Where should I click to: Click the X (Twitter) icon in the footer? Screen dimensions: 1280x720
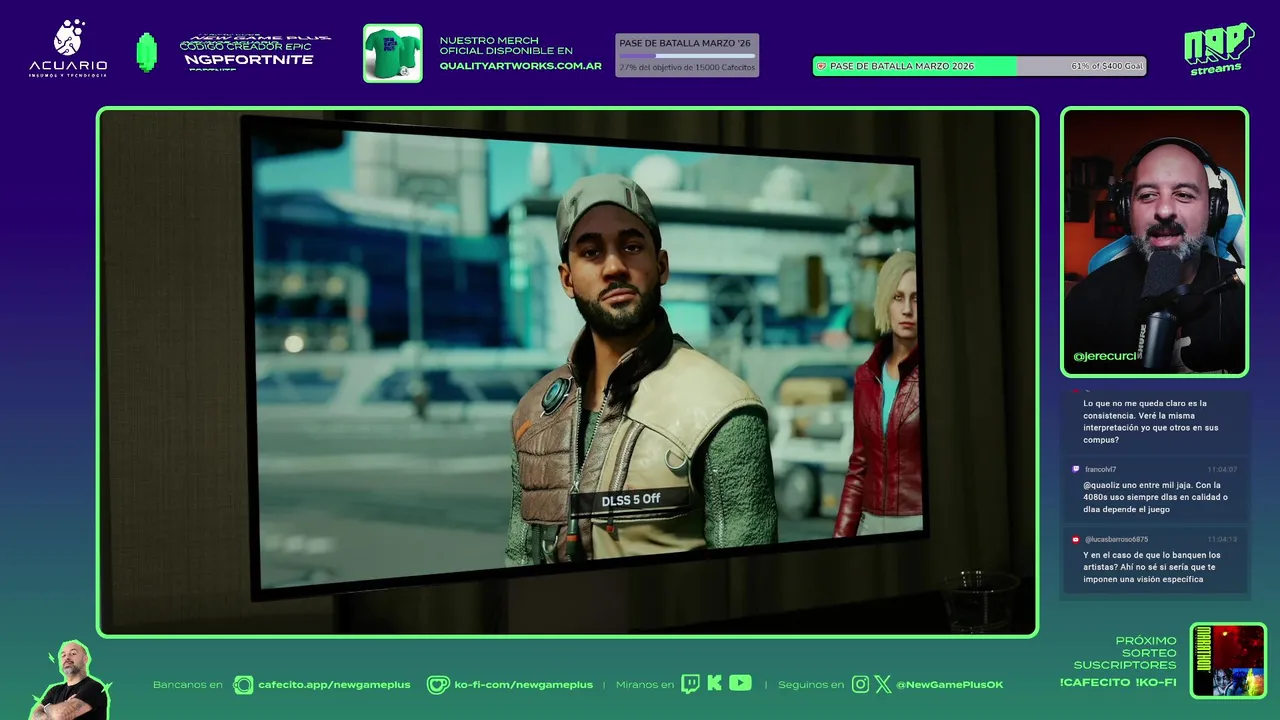click(882, 685)
